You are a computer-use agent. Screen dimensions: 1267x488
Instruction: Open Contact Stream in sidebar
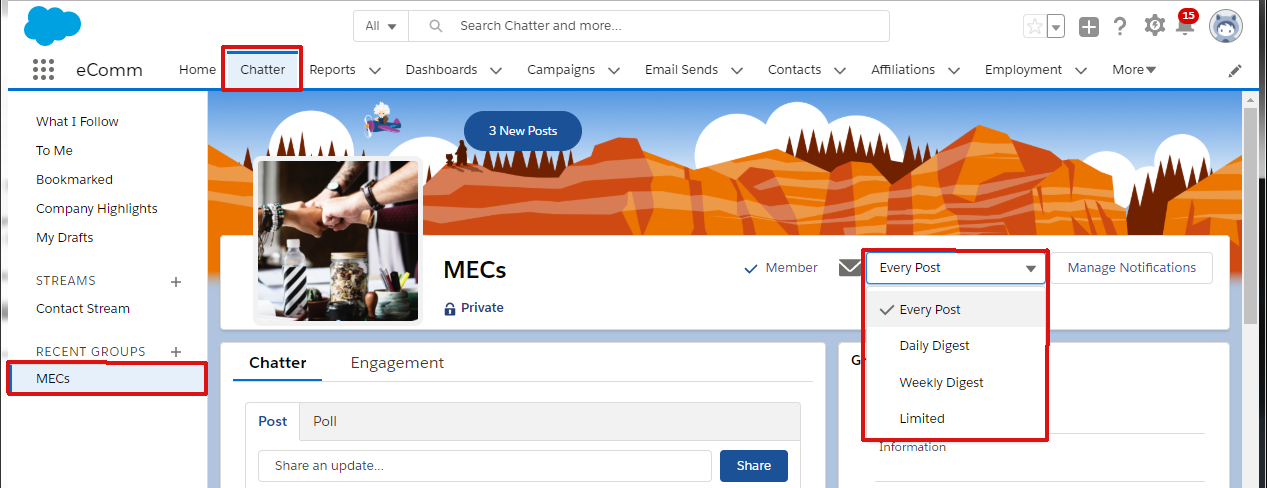(83, 309)
